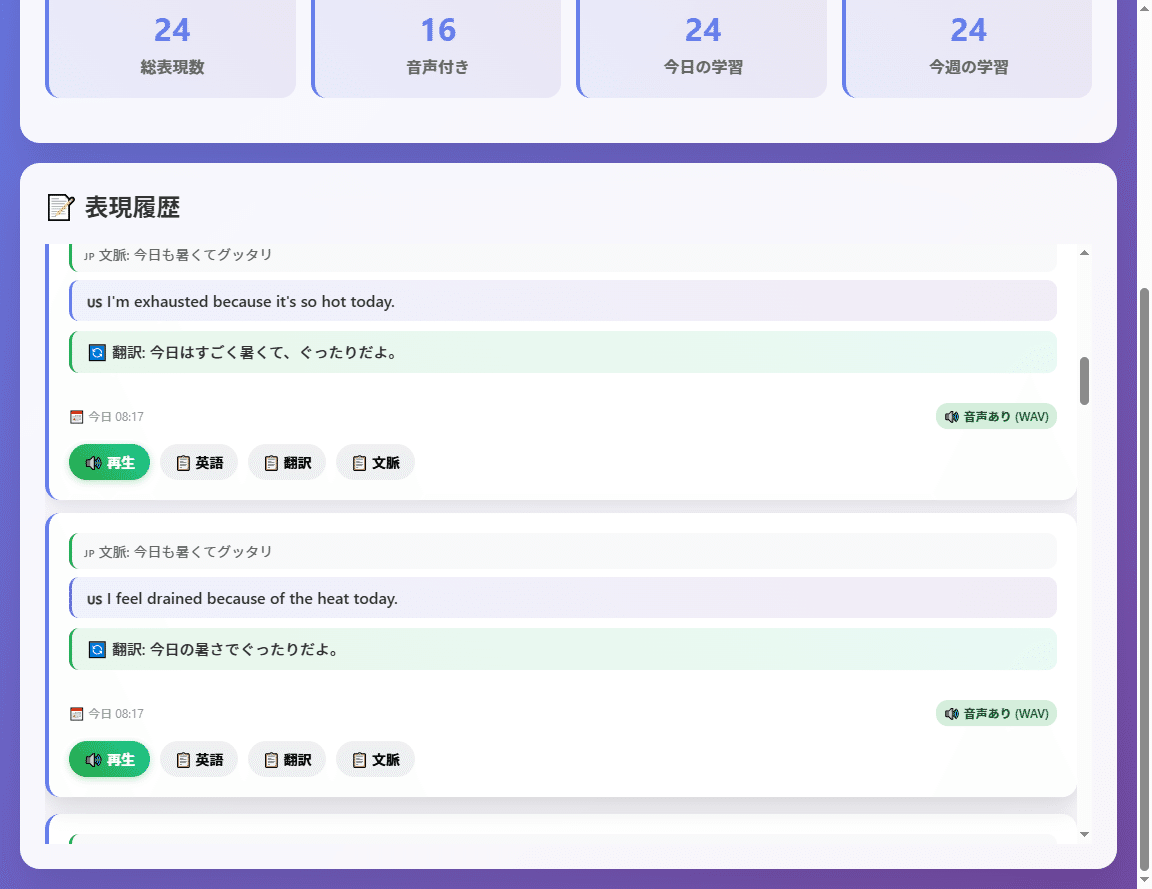Image resolution: width=1152 pixels, height=889 pixels.
Task: Click the 翻訳 button on the first card
Action: [x=287, y=462]
